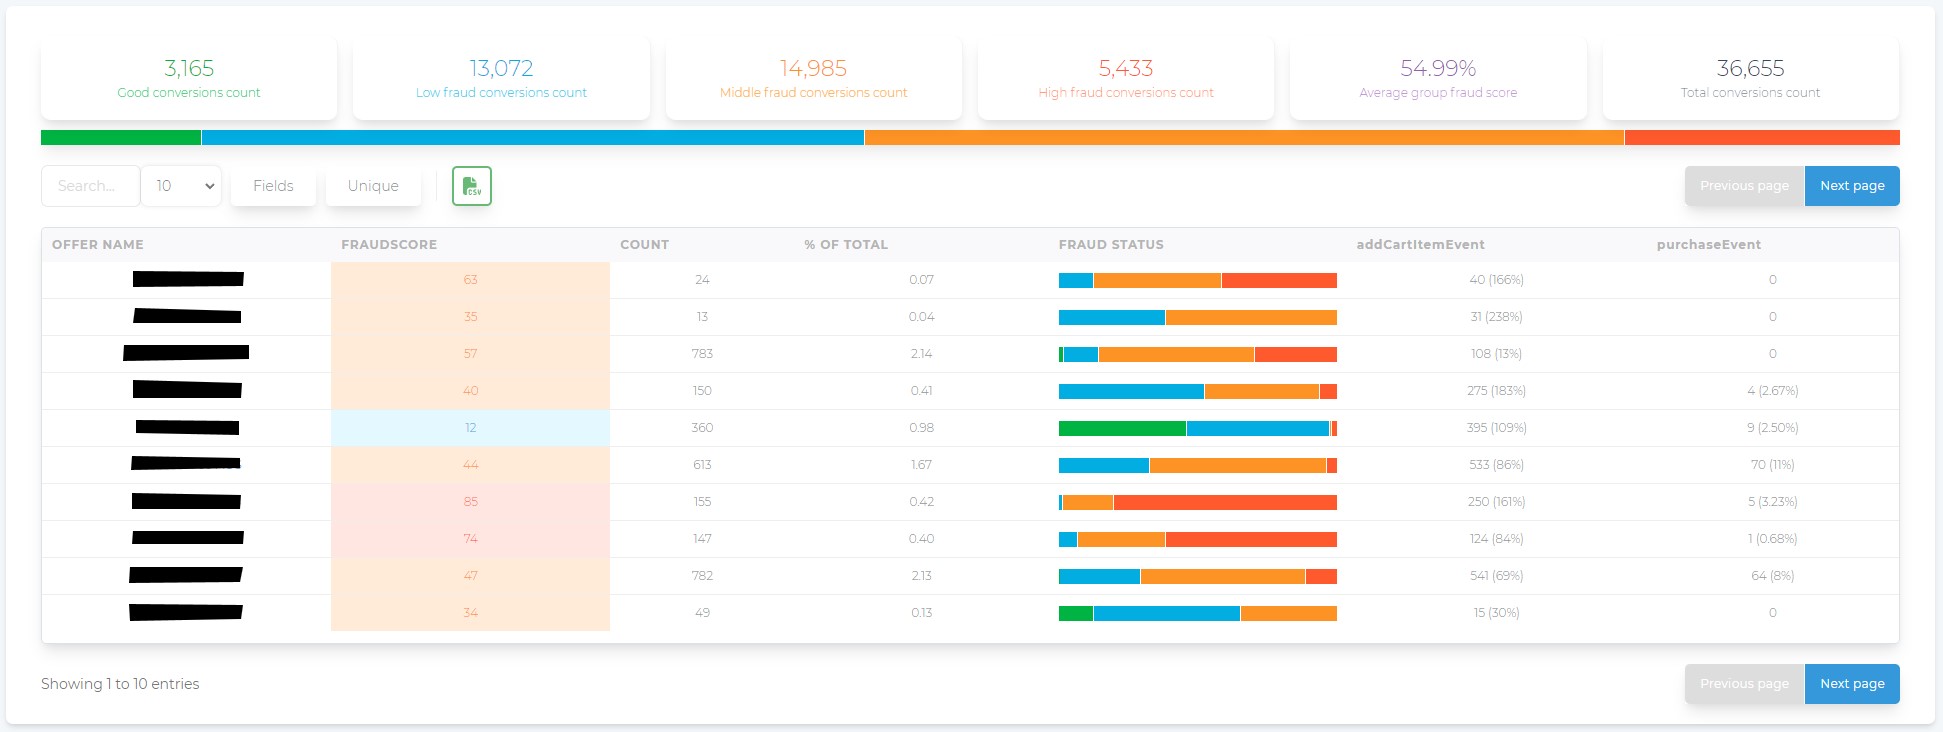
Task: Click fraud status bar for score 12 row
Action: pyautogui.click(x=1197, y=429)
